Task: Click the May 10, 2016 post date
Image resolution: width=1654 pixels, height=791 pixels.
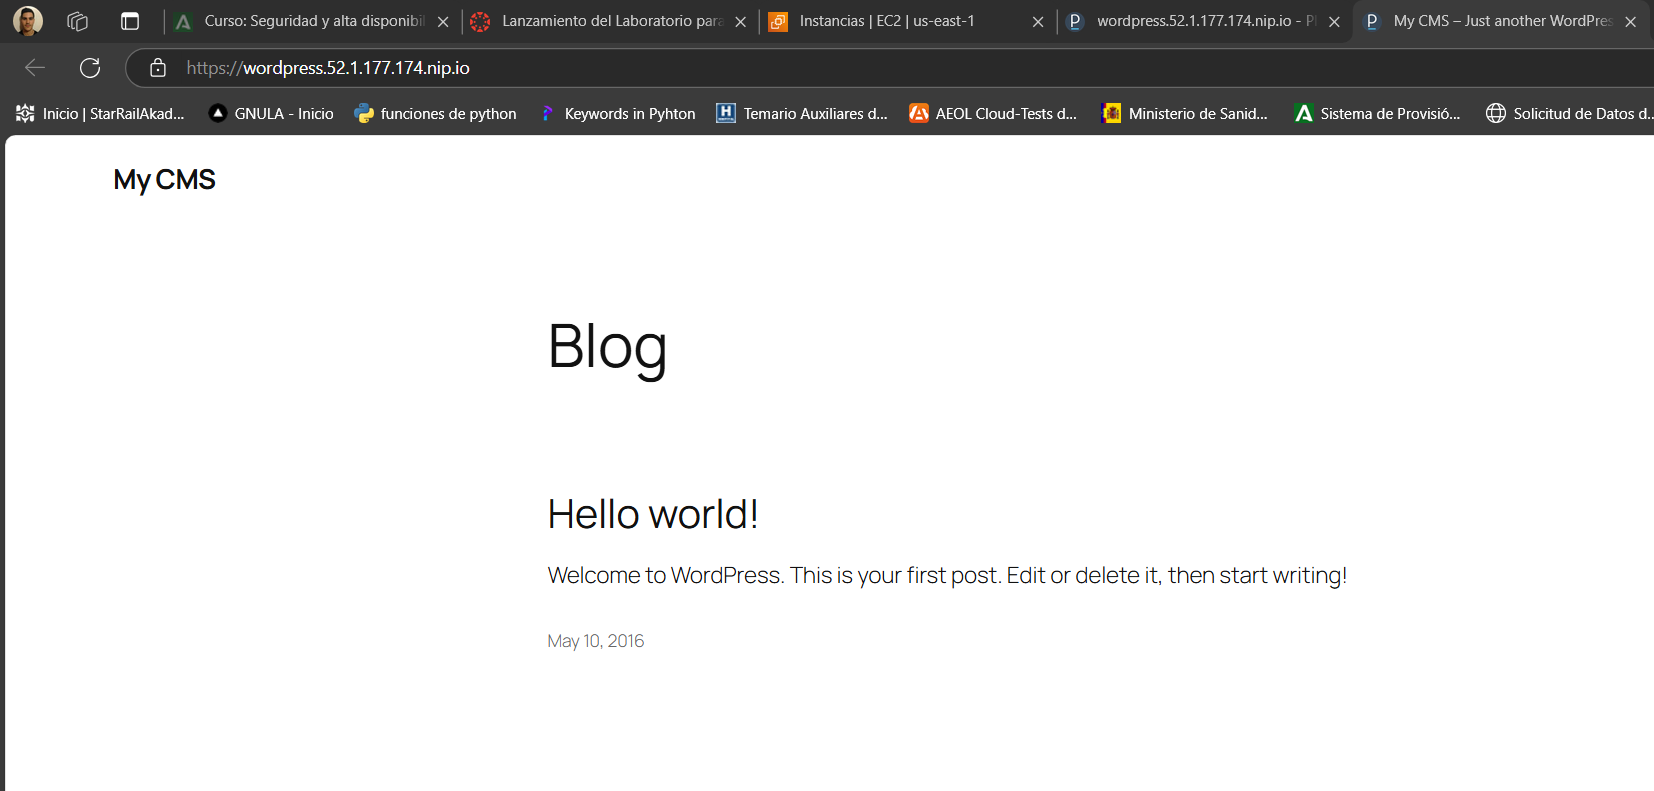Action: tap(596, 641)
